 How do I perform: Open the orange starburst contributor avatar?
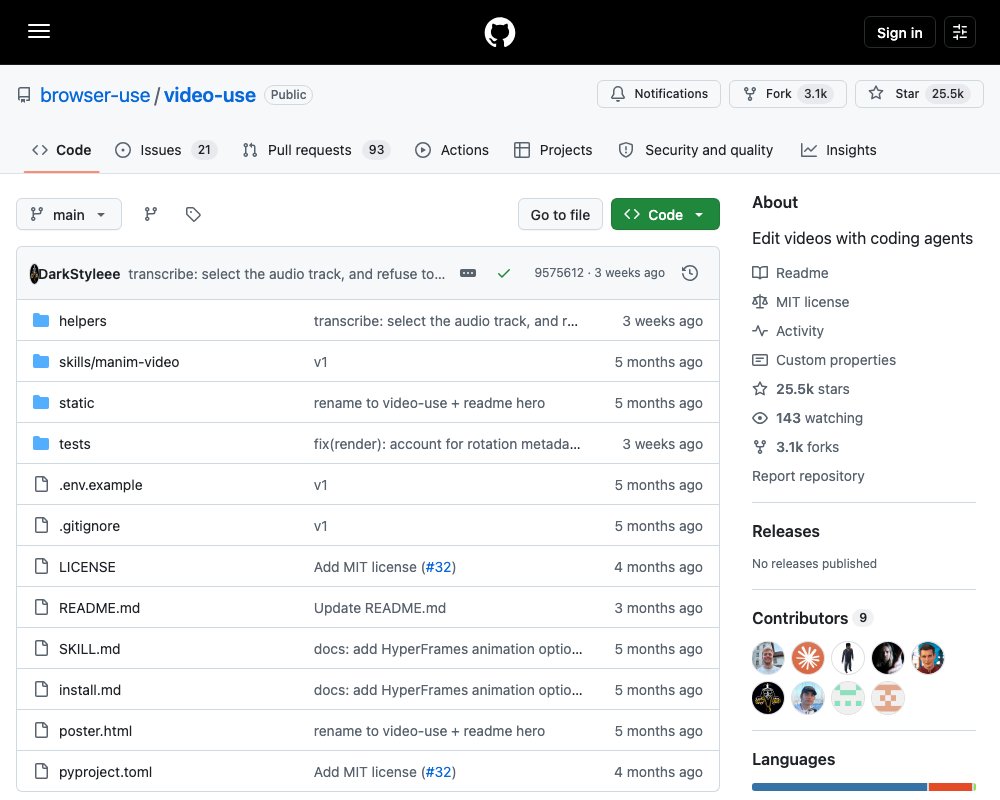click(808, 658)
